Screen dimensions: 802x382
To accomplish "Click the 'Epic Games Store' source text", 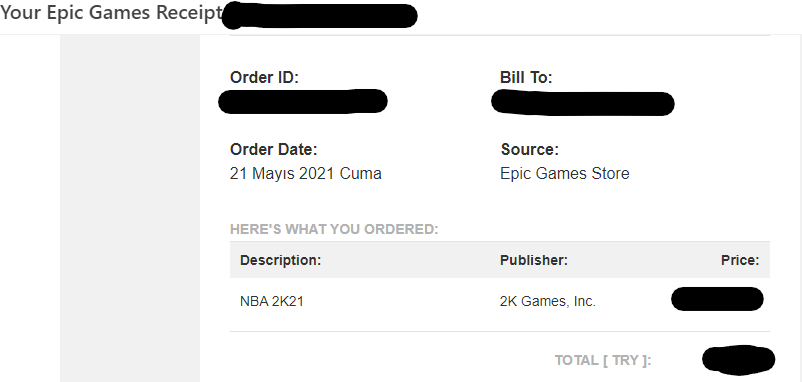I will coord(565,174).
